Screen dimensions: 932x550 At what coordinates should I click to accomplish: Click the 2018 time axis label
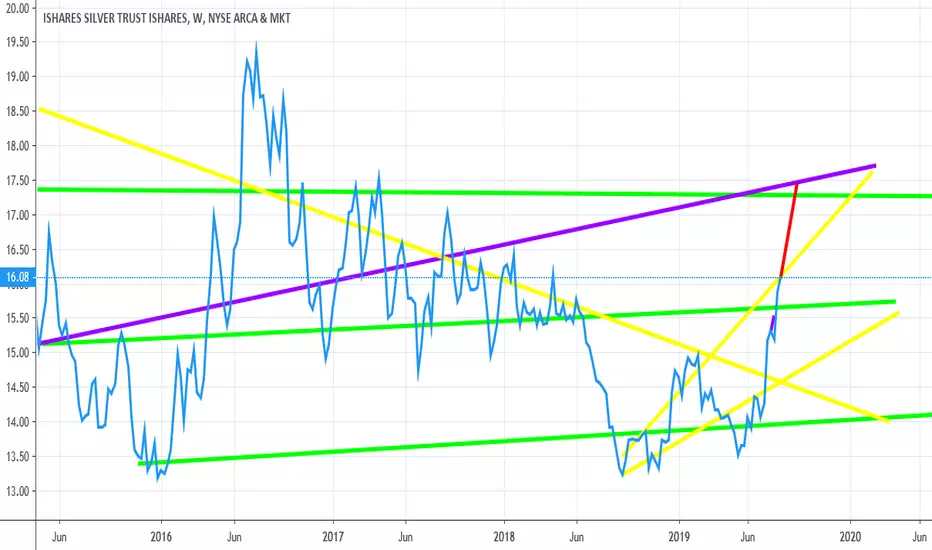tap(504, 537)
